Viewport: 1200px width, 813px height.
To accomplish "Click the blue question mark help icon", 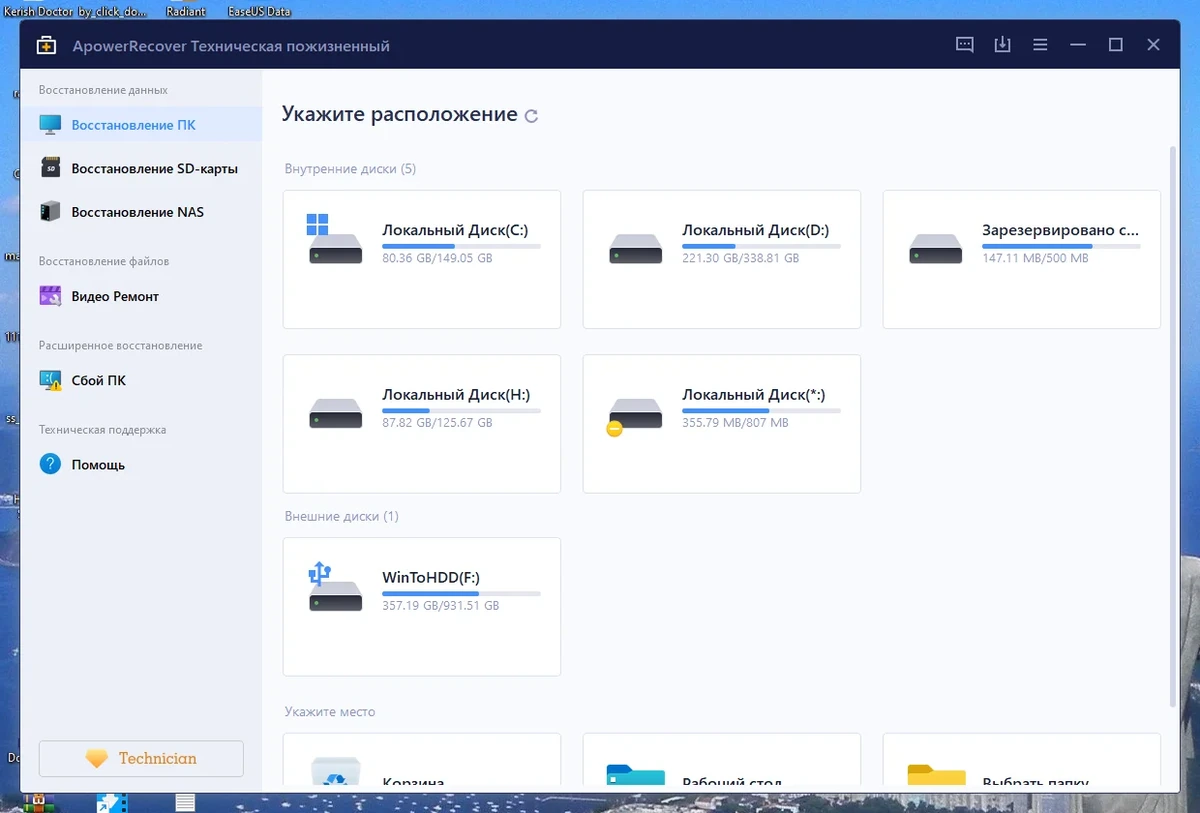I will [50, 464].
